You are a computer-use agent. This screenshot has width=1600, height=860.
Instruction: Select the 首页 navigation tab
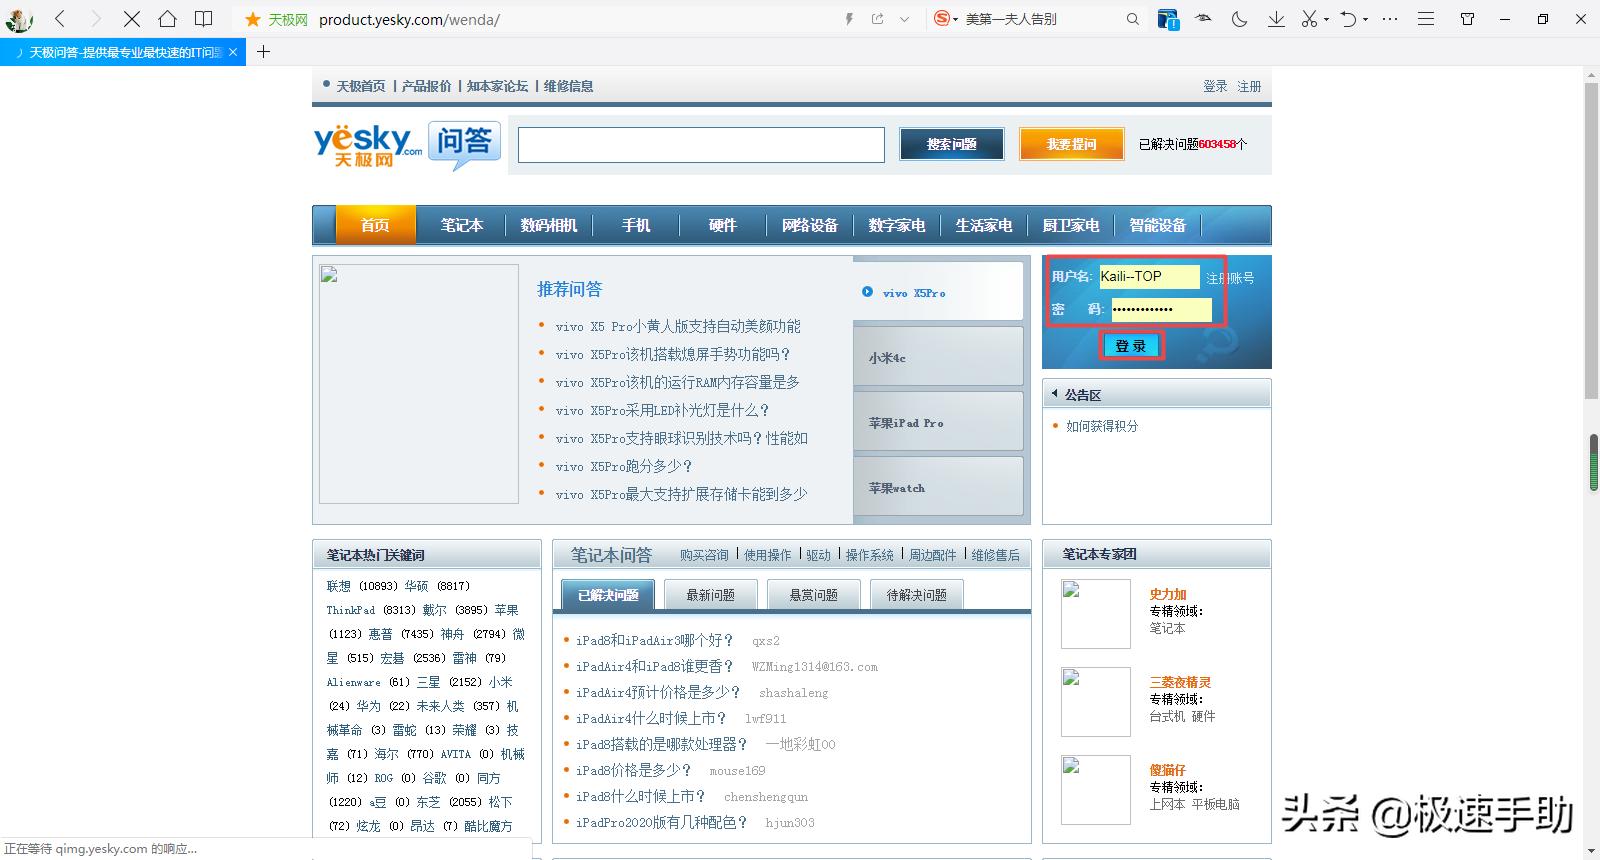point(375,225)
